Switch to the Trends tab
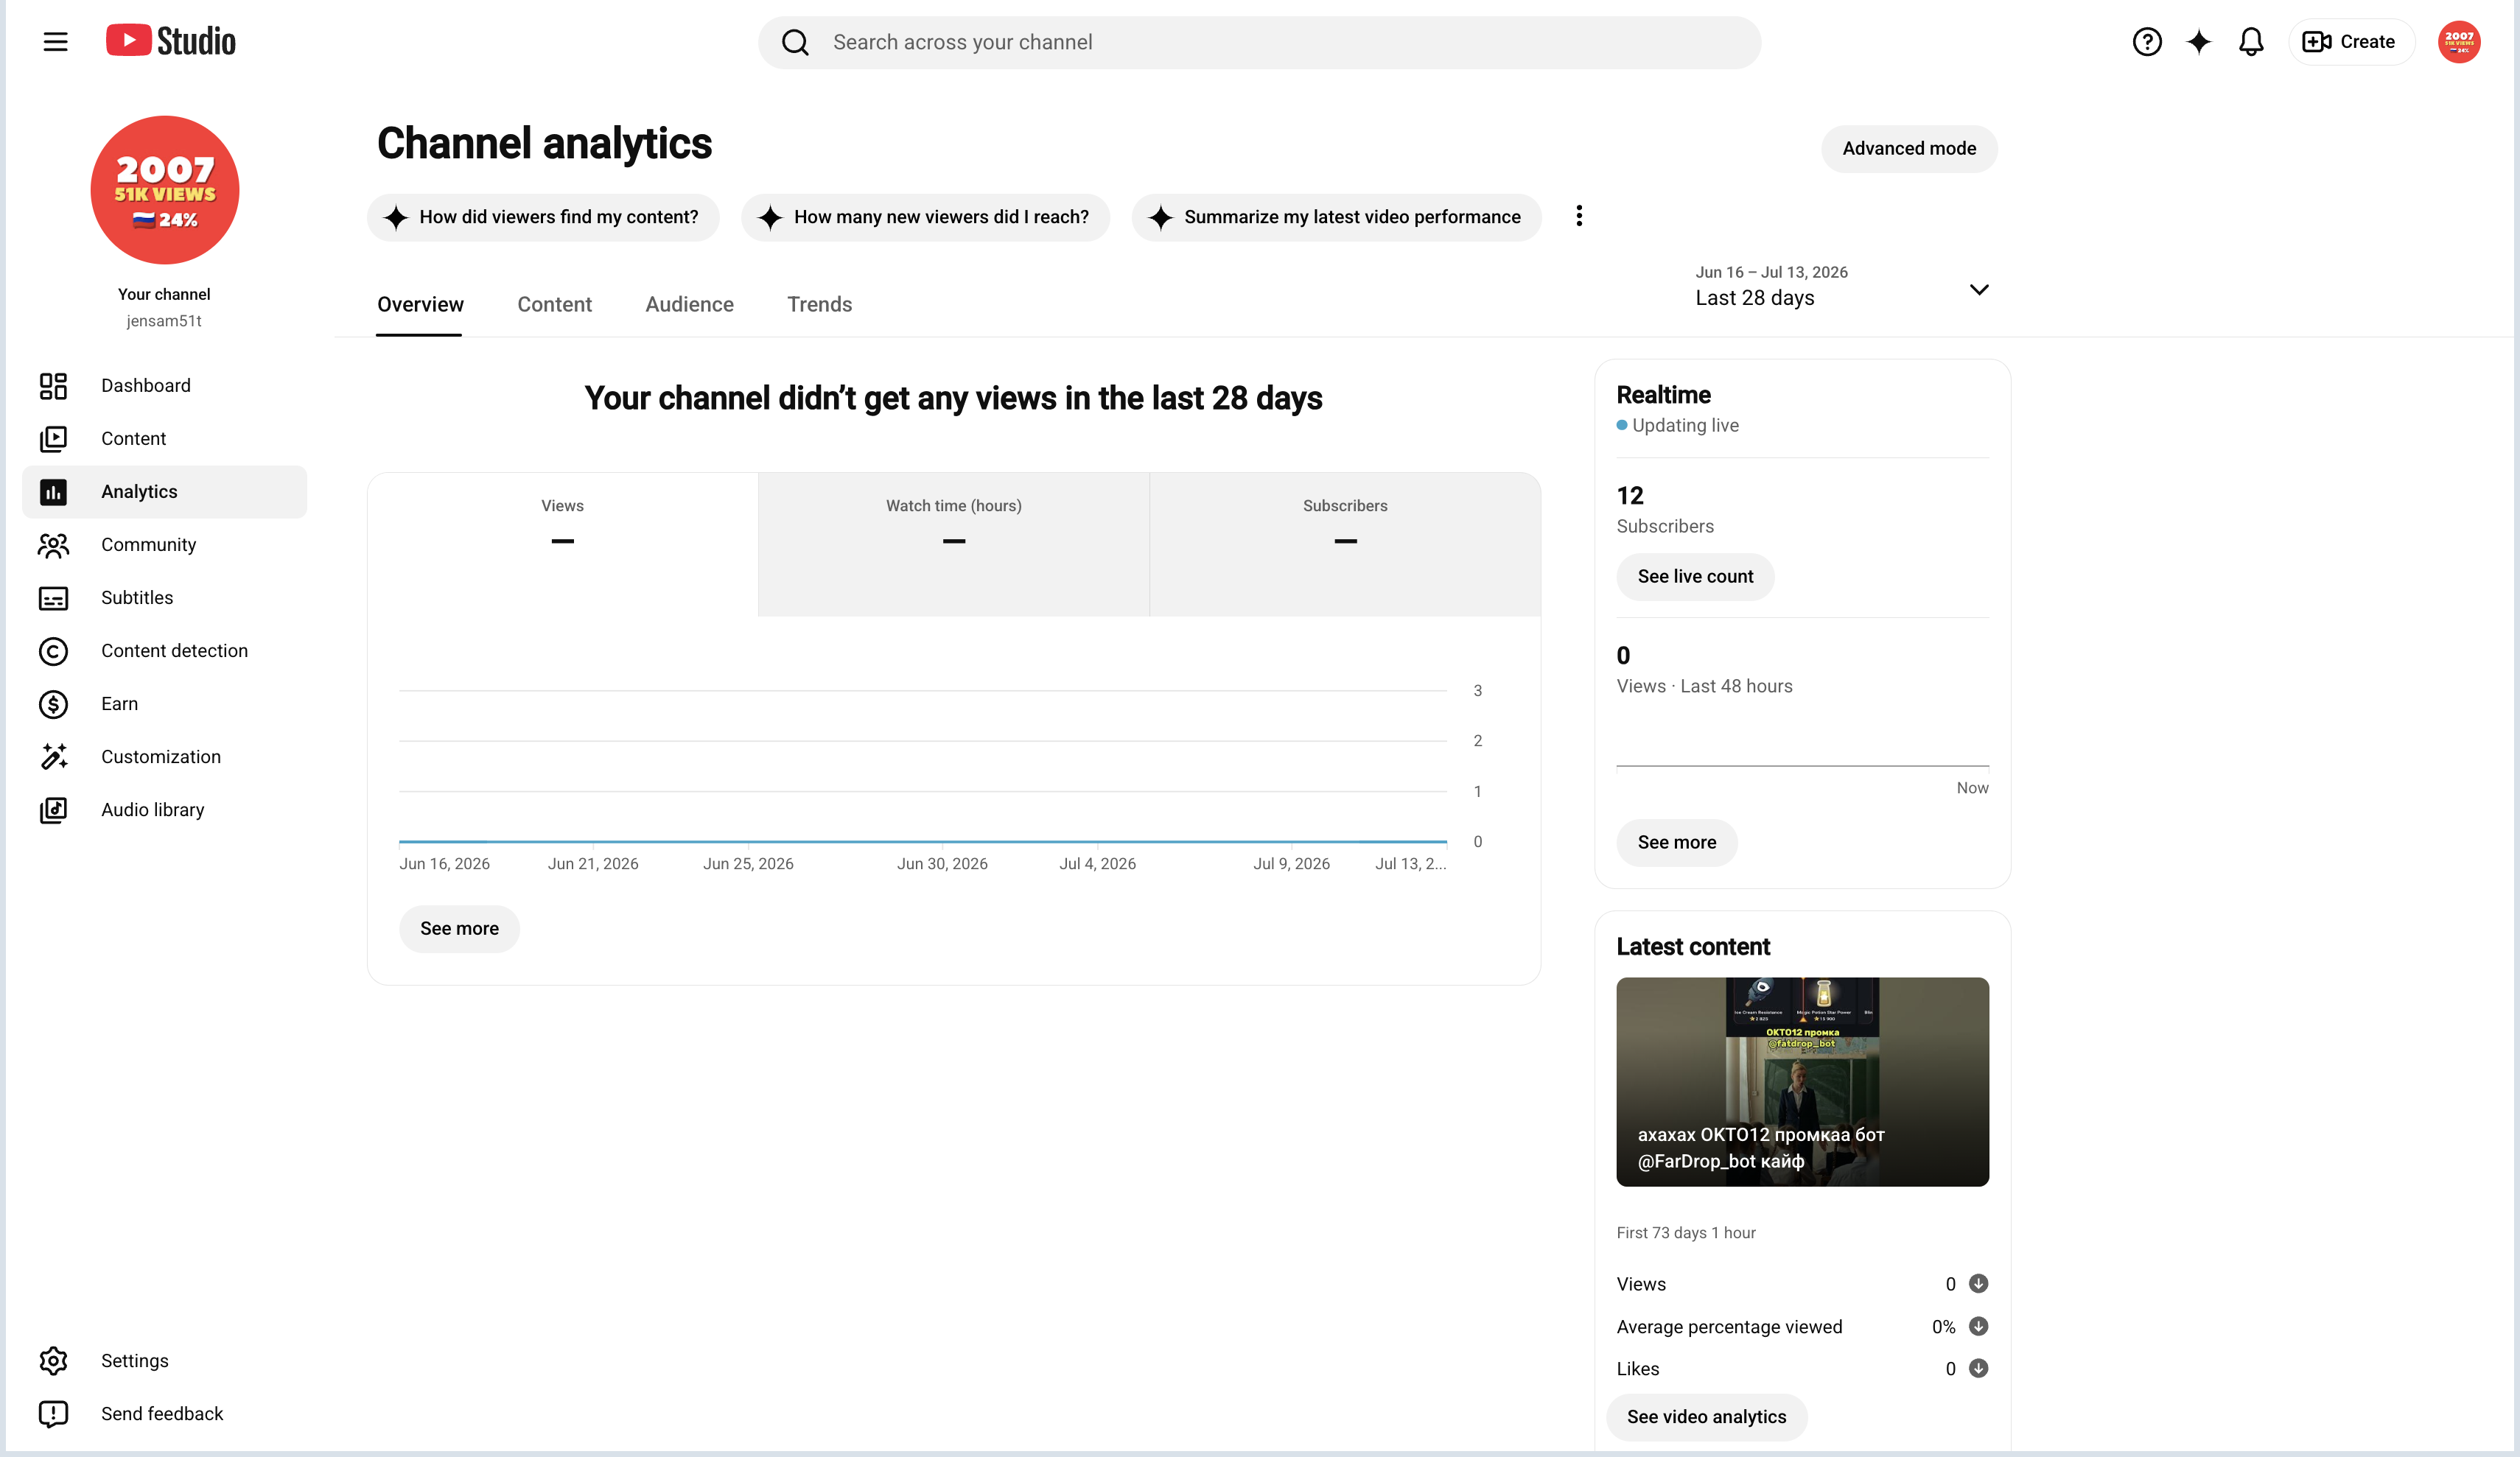The height and width of the screenshot is (1457, 2520). (819, 305)
